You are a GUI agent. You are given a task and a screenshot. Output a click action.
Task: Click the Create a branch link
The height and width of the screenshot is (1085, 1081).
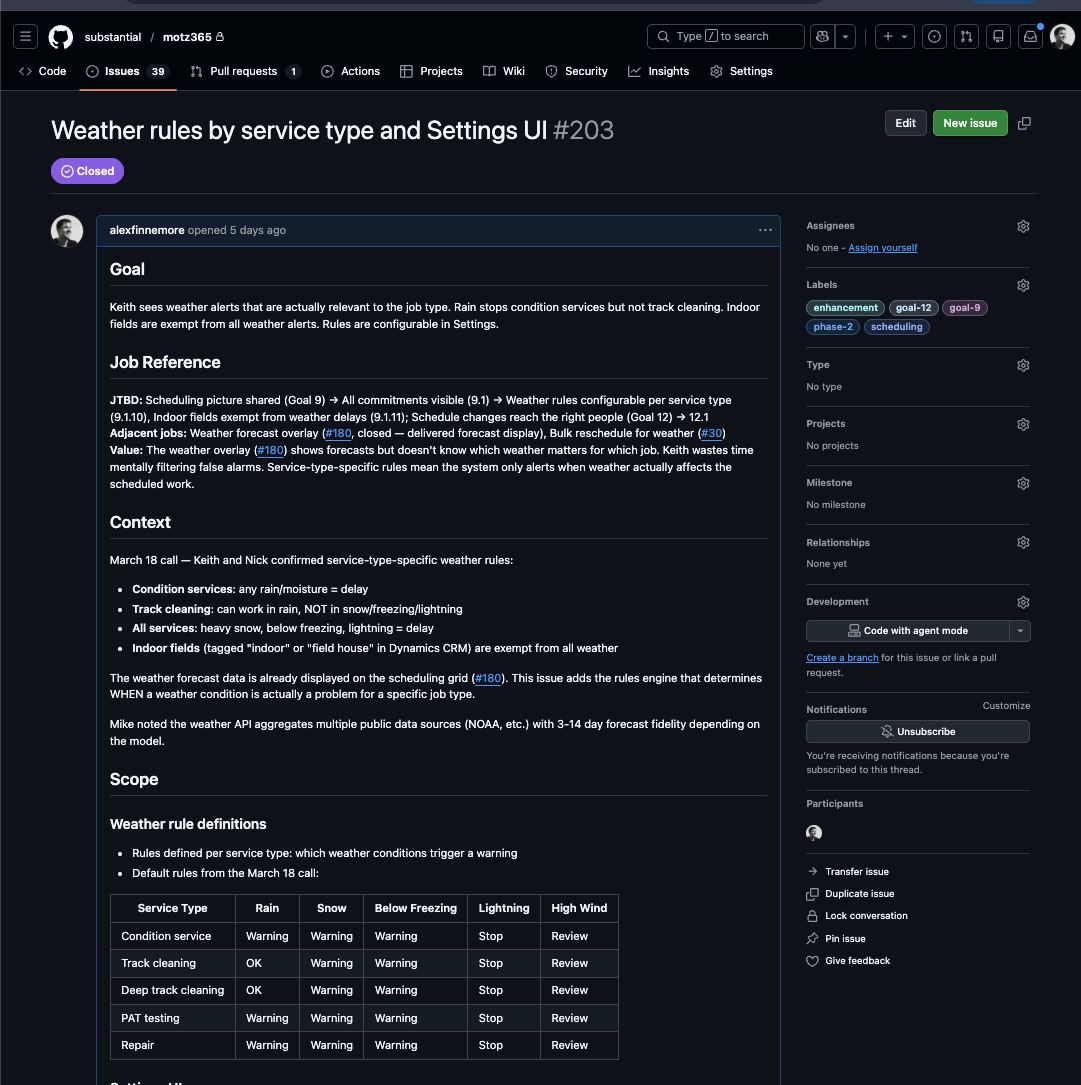point(842,657)
